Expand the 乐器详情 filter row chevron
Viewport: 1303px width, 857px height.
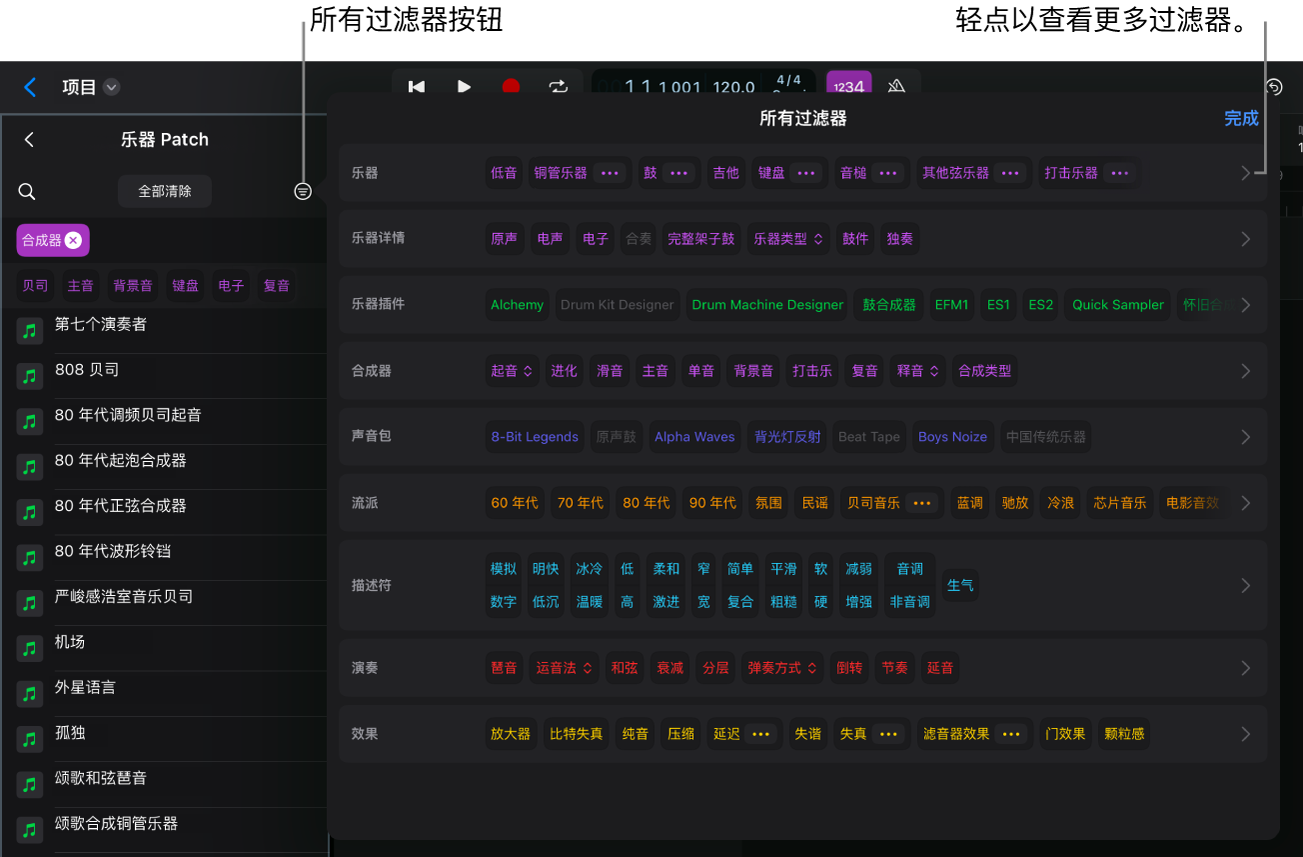click(1246, 239)
